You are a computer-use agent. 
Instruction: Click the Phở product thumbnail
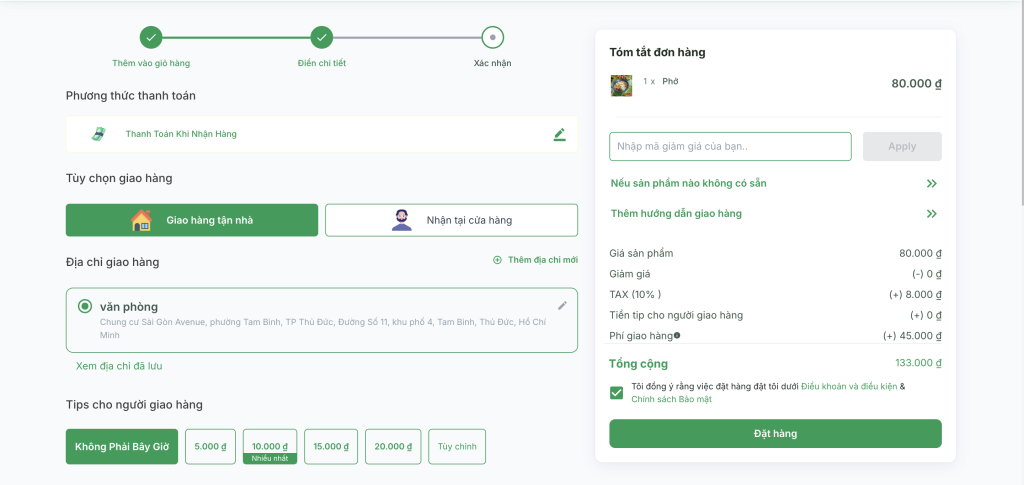tap(621, 84)
